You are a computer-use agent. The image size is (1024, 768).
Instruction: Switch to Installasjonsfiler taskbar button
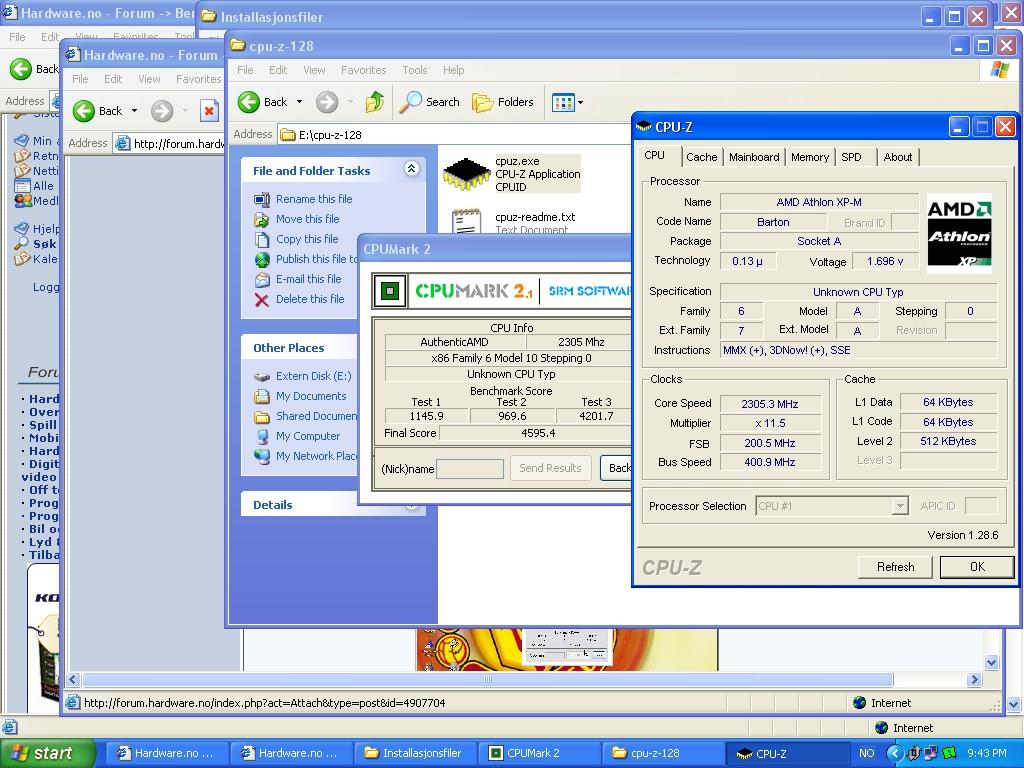click(415, 753)
